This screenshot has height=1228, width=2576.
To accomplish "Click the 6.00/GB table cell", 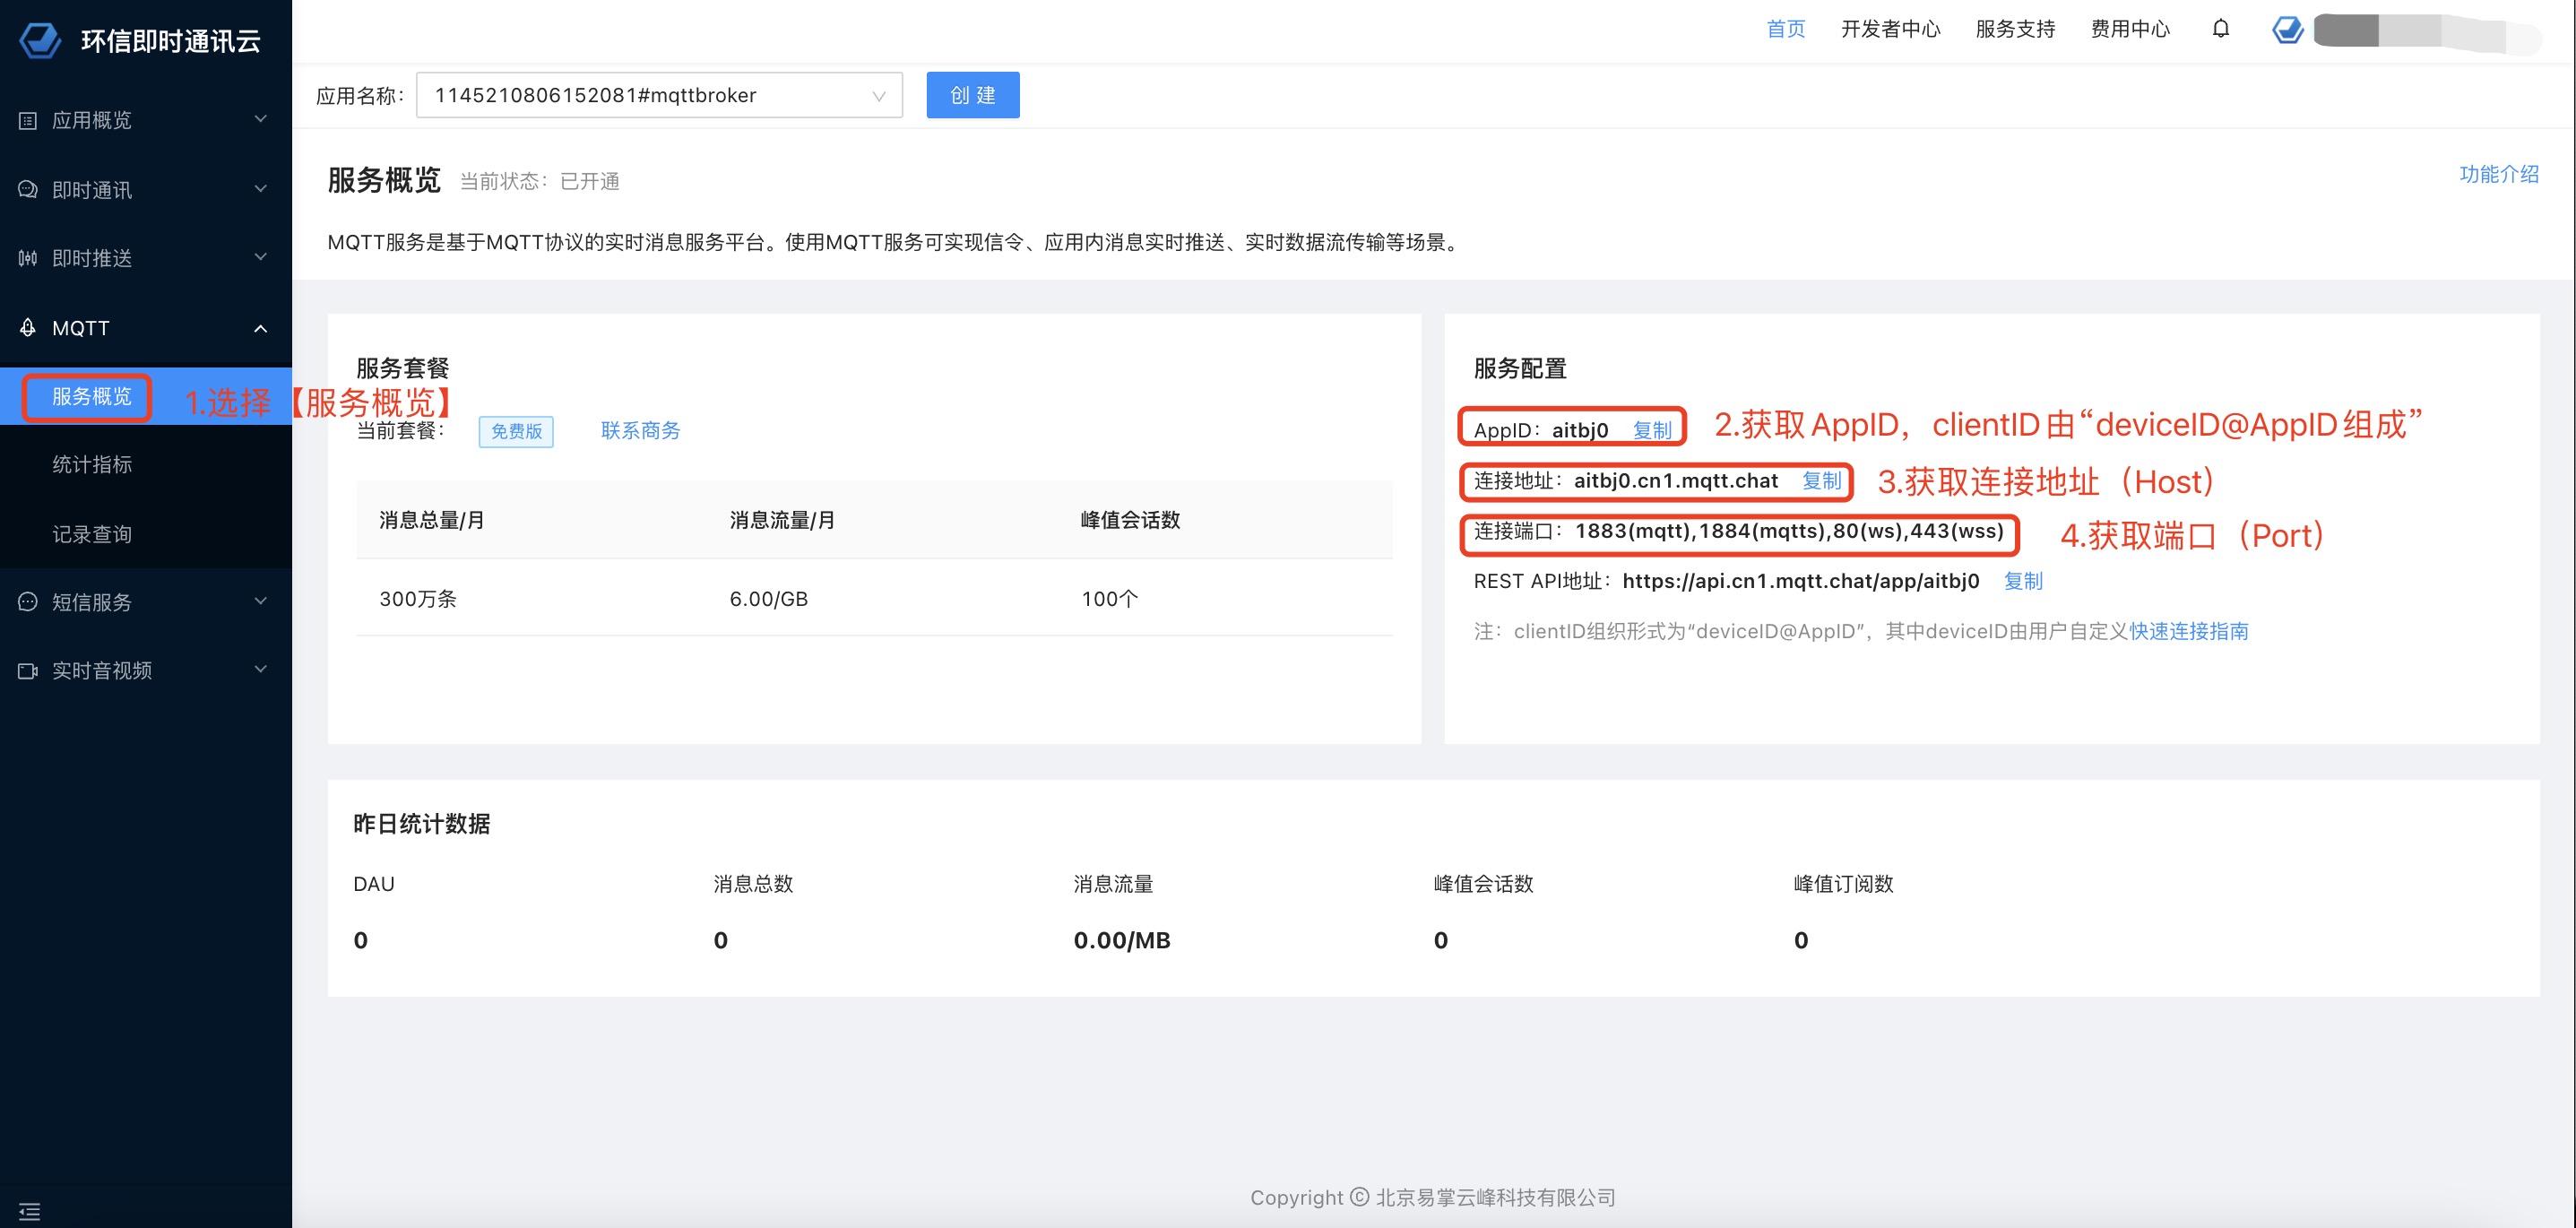I will point(768,598).
